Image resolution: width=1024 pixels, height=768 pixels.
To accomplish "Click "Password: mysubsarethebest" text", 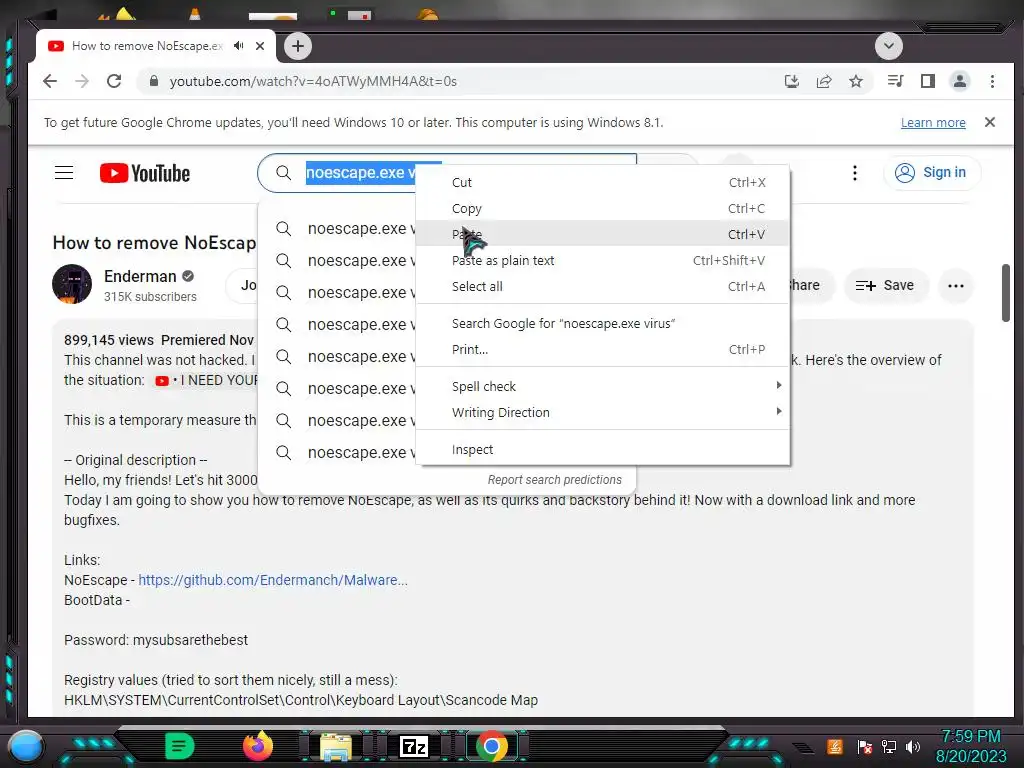I will pos(156,640).
